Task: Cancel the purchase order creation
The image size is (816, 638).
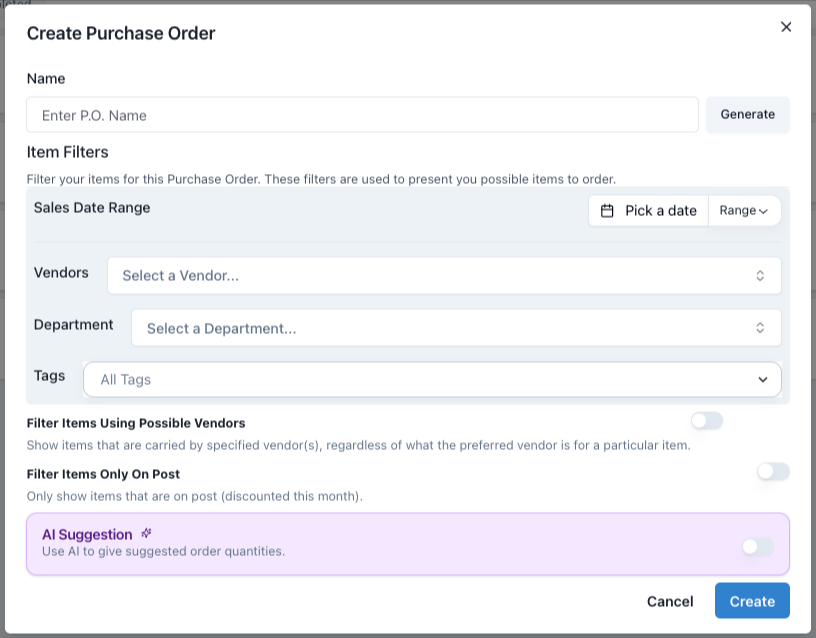Action: (x=670, y=601)
